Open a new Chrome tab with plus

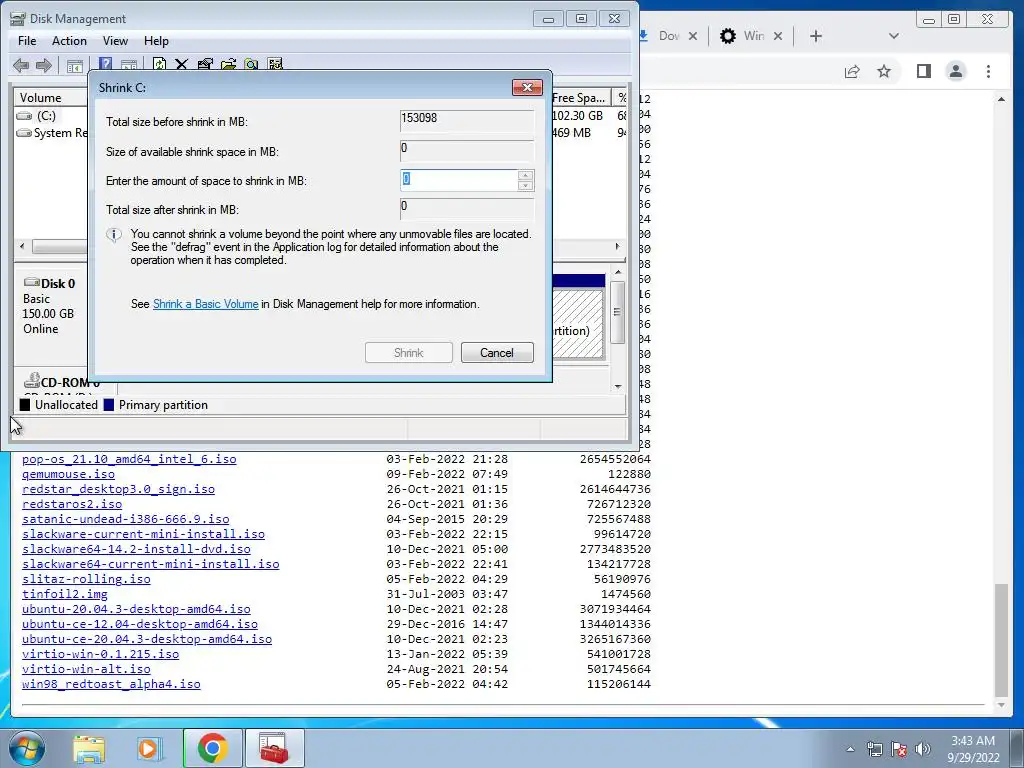pyautogui.click(x=816, y=36)
